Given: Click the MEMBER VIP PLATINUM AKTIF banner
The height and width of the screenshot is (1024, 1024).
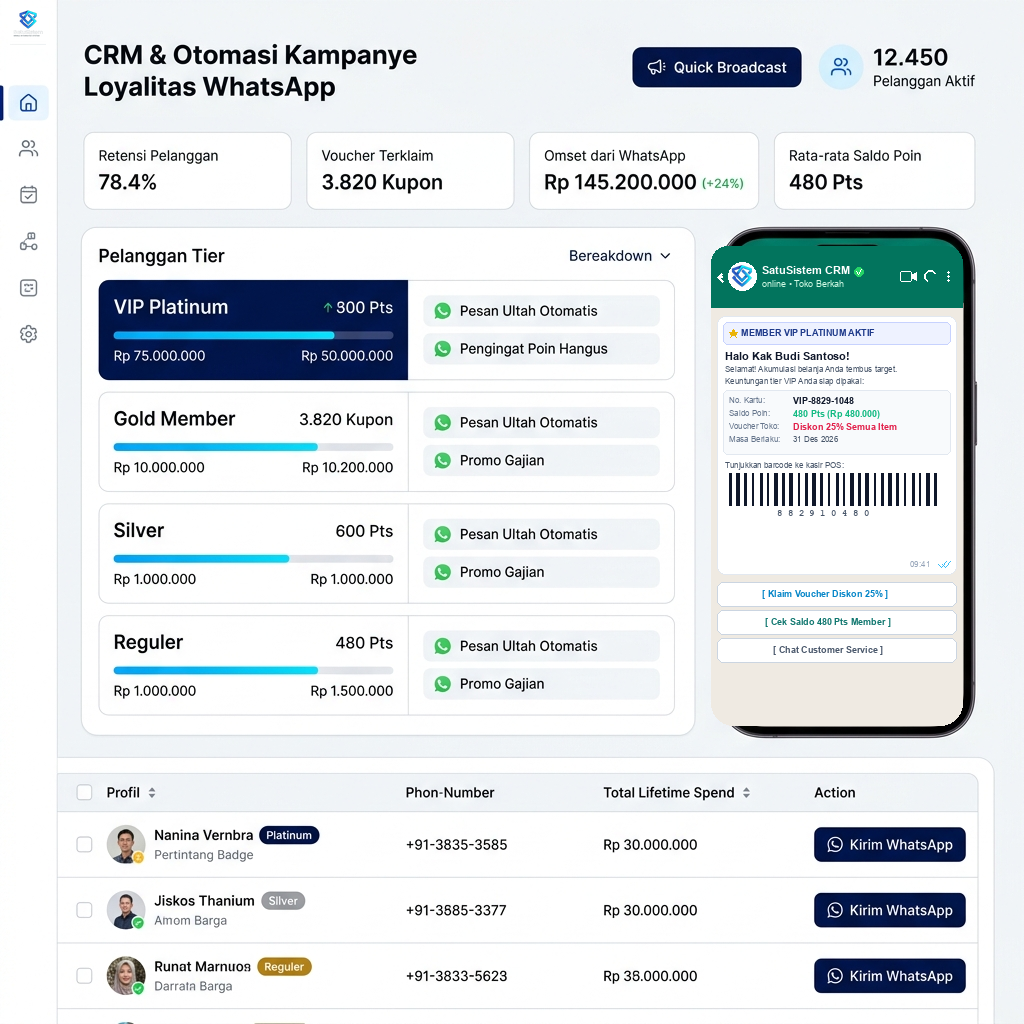Looking at the screenshot, I should (837, 333).
